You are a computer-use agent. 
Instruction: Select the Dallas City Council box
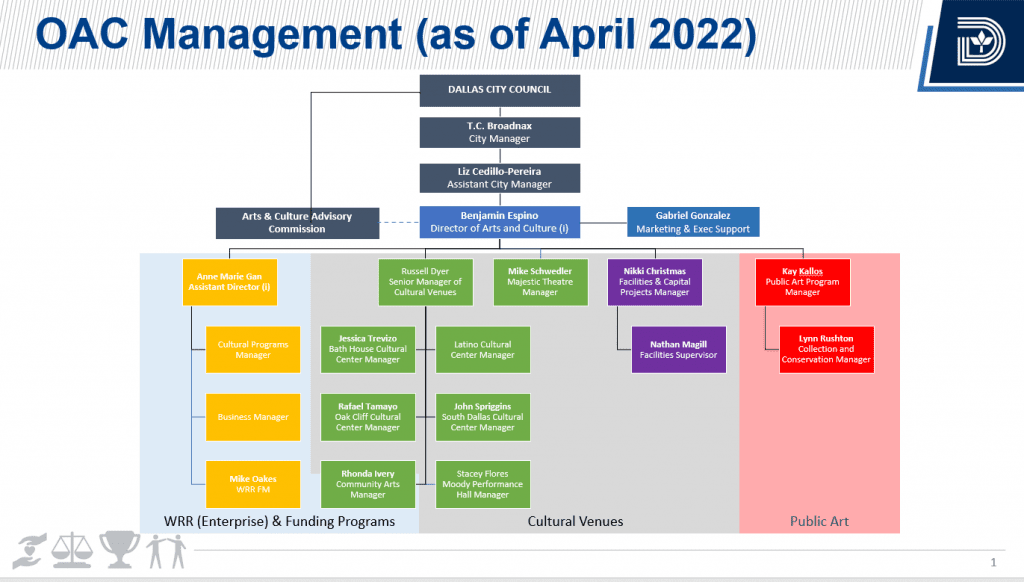500,90
